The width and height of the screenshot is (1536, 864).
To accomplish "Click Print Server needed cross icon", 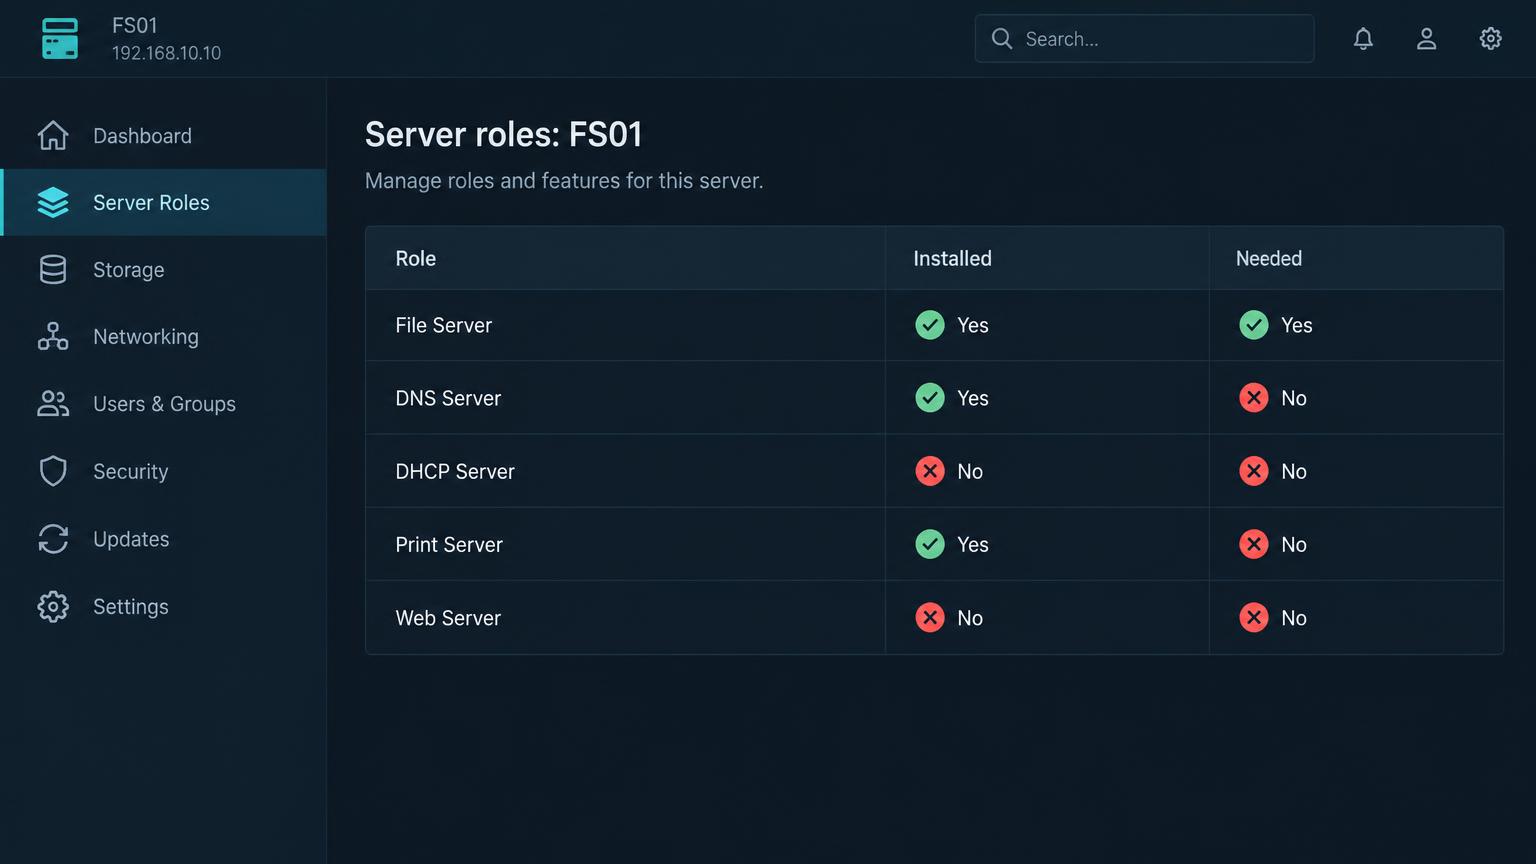I will tap(1254, 544).
